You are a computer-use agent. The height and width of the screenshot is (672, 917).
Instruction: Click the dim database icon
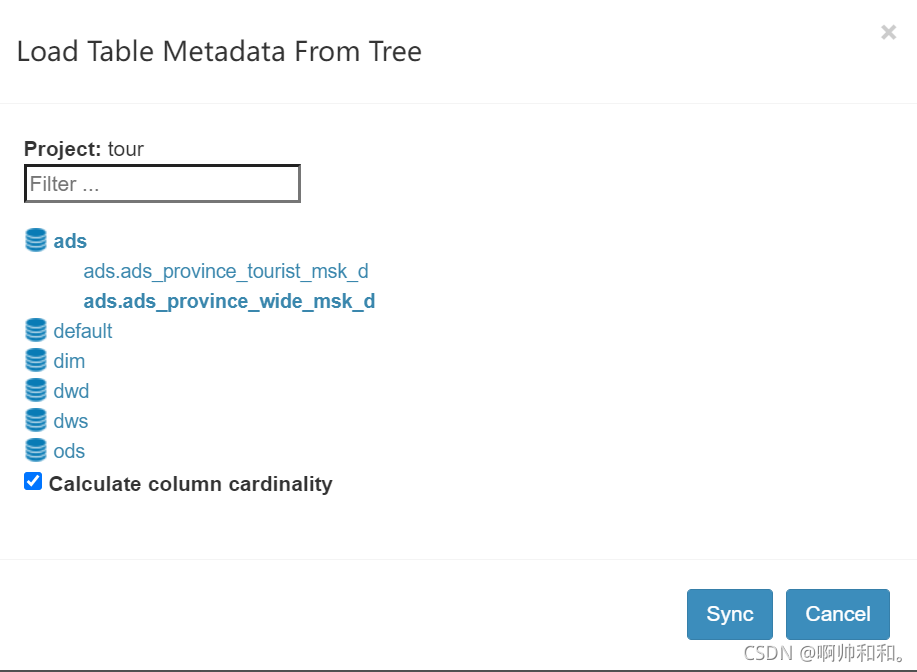coord(36,361)
